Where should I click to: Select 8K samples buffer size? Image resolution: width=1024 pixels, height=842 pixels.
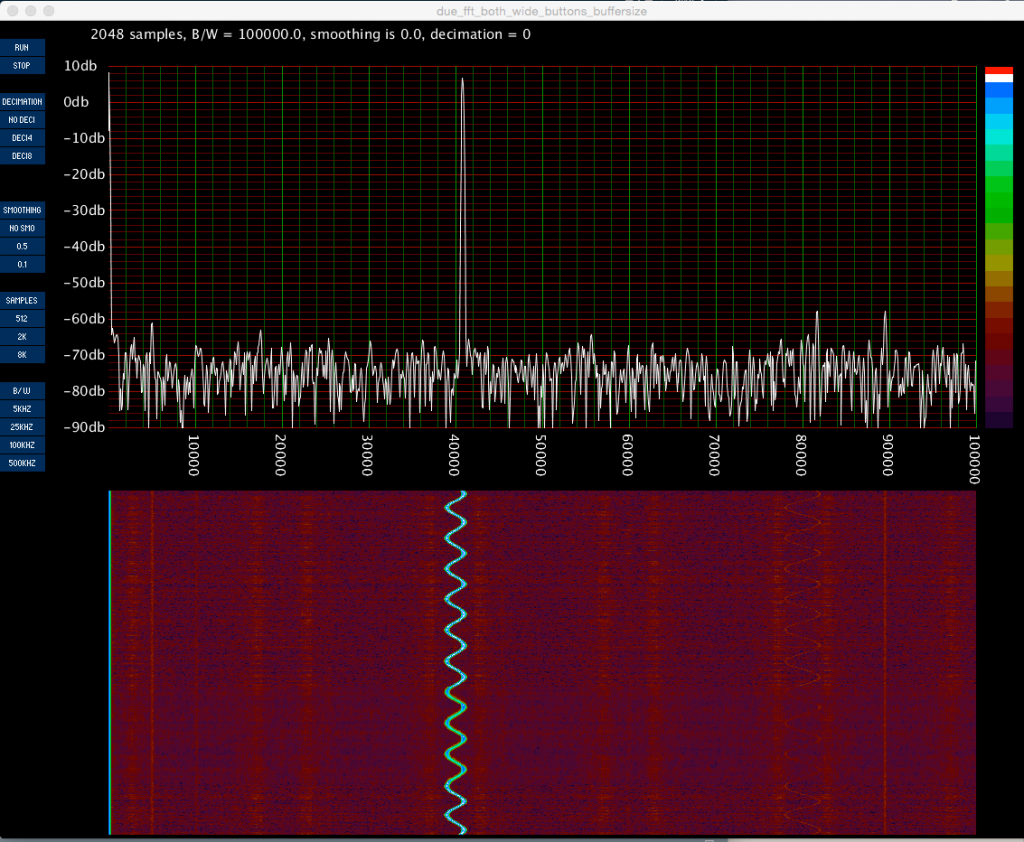[x=22, y=354]
